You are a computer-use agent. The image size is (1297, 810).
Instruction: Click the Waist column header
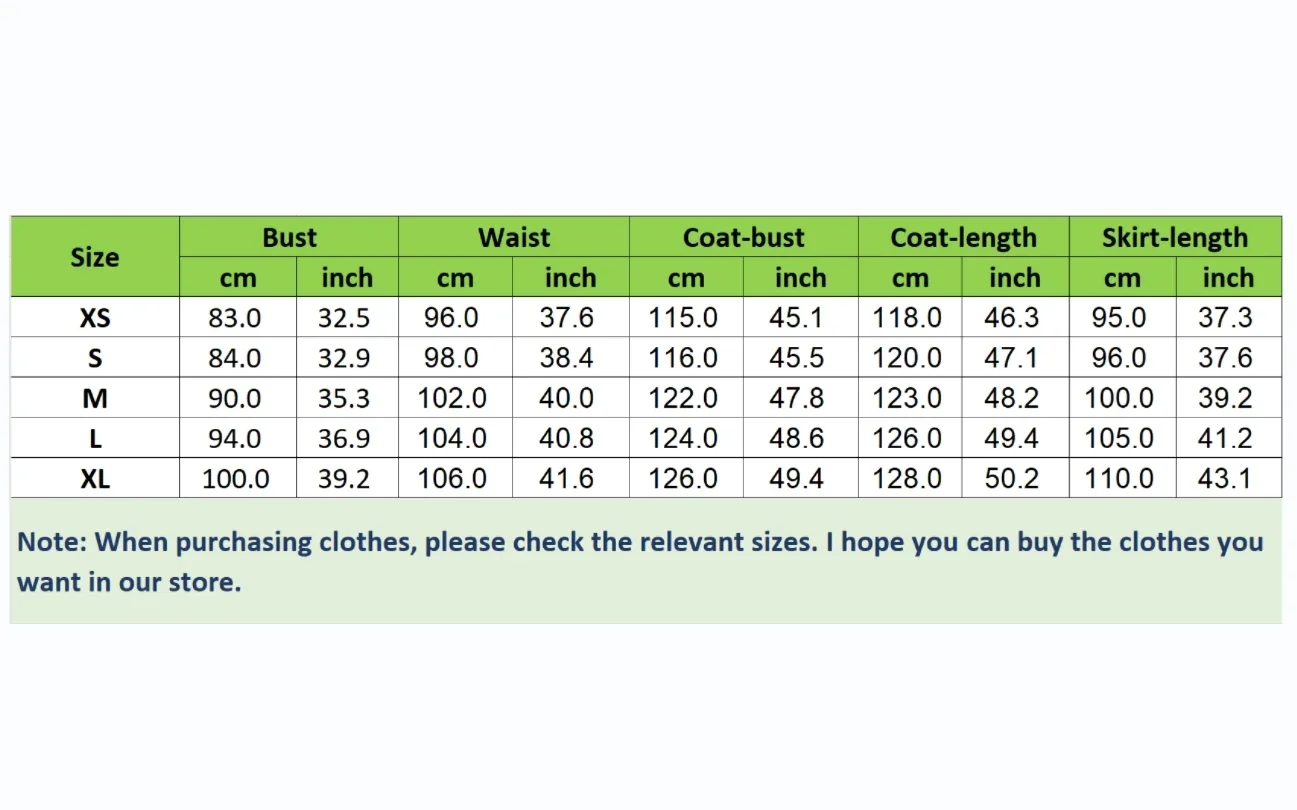click(514, 237)
